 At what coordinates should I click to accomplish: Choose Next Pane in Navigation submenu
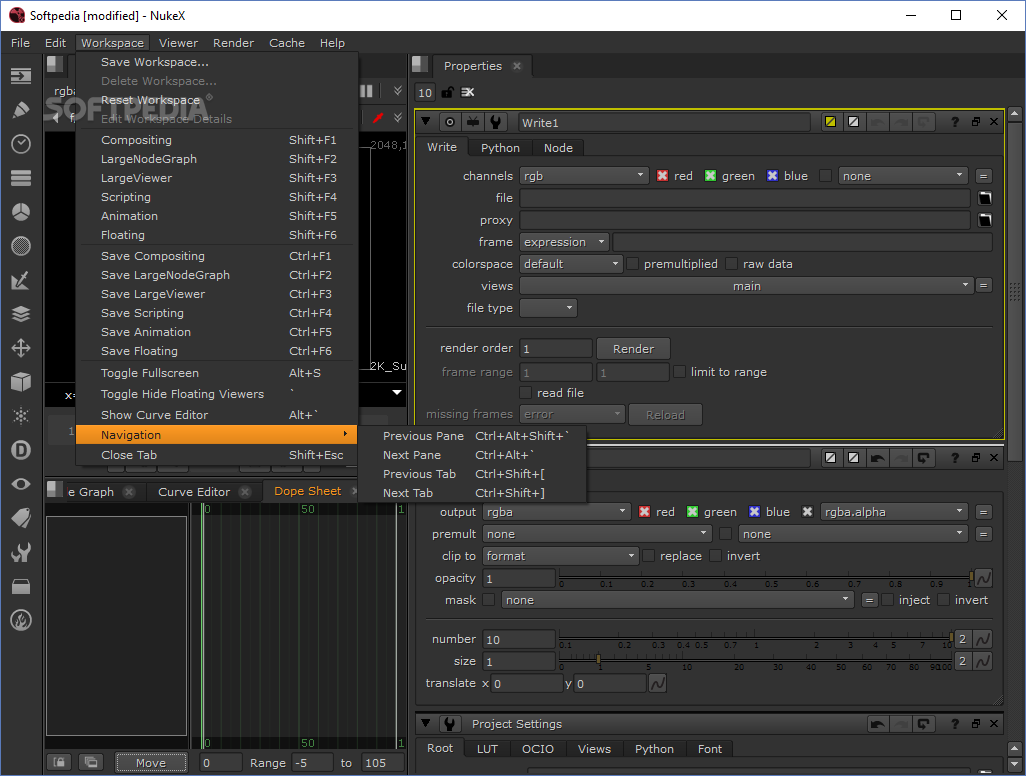(x=474, y=455)
